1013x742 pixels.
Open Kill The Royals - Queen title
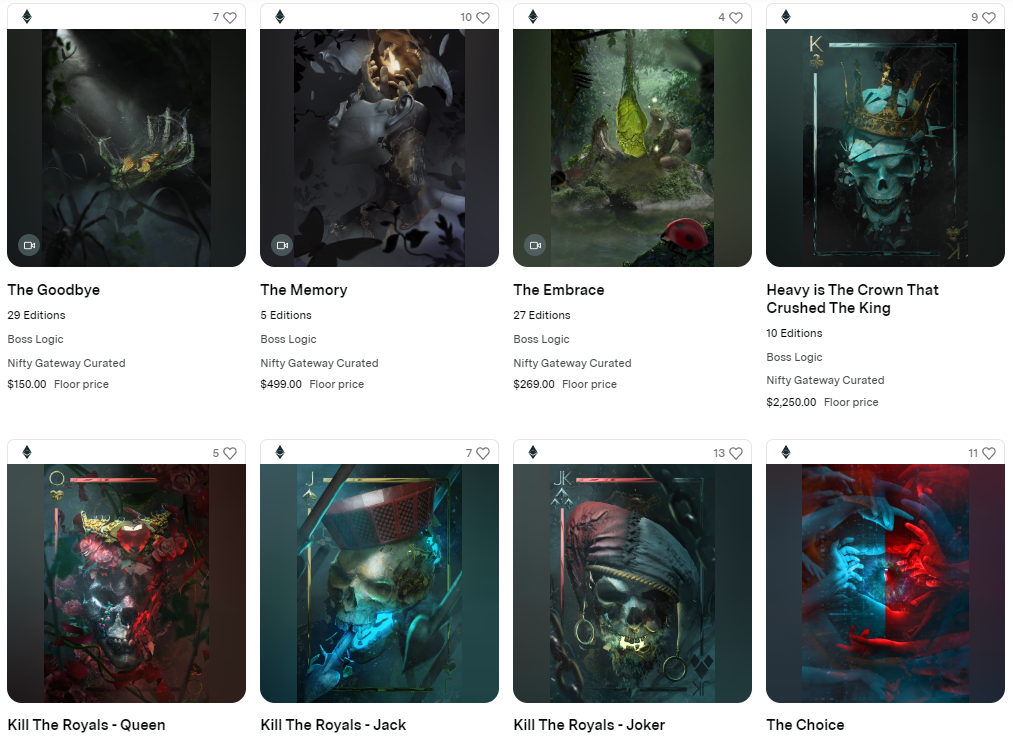pos(87,725)
